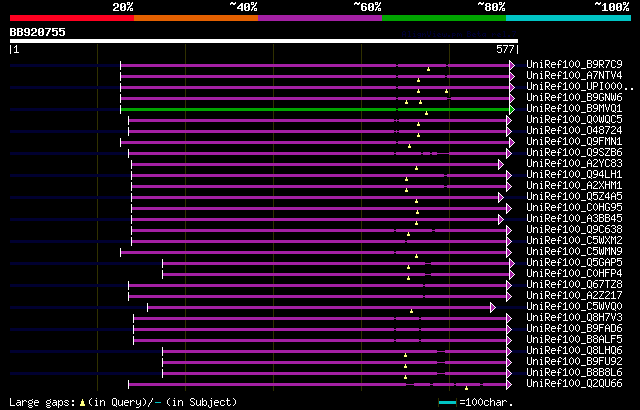Viewport: 640px width, 410px height.
Task: Open the UniRef100_Q8H7V3 label
Action: coord(574,318)
